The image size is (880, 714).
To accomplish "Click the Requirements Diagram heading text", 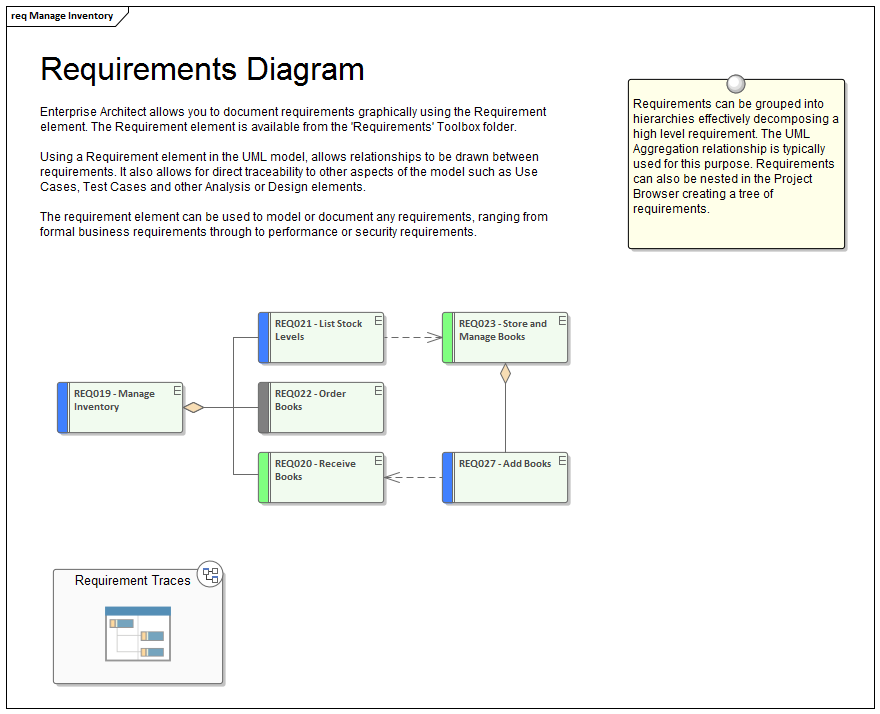I will (200, 69).
